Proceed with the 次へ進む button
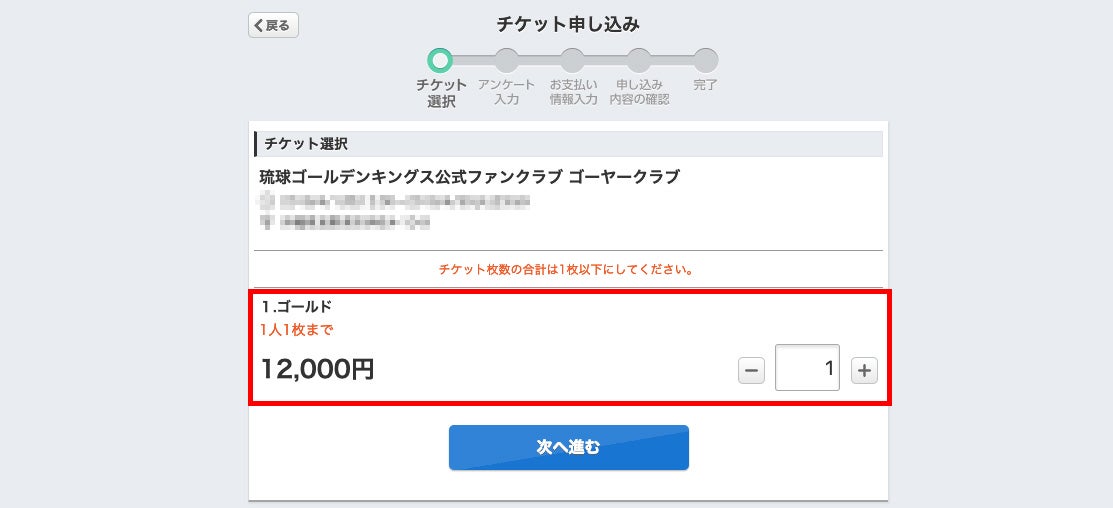 point(569,448)
